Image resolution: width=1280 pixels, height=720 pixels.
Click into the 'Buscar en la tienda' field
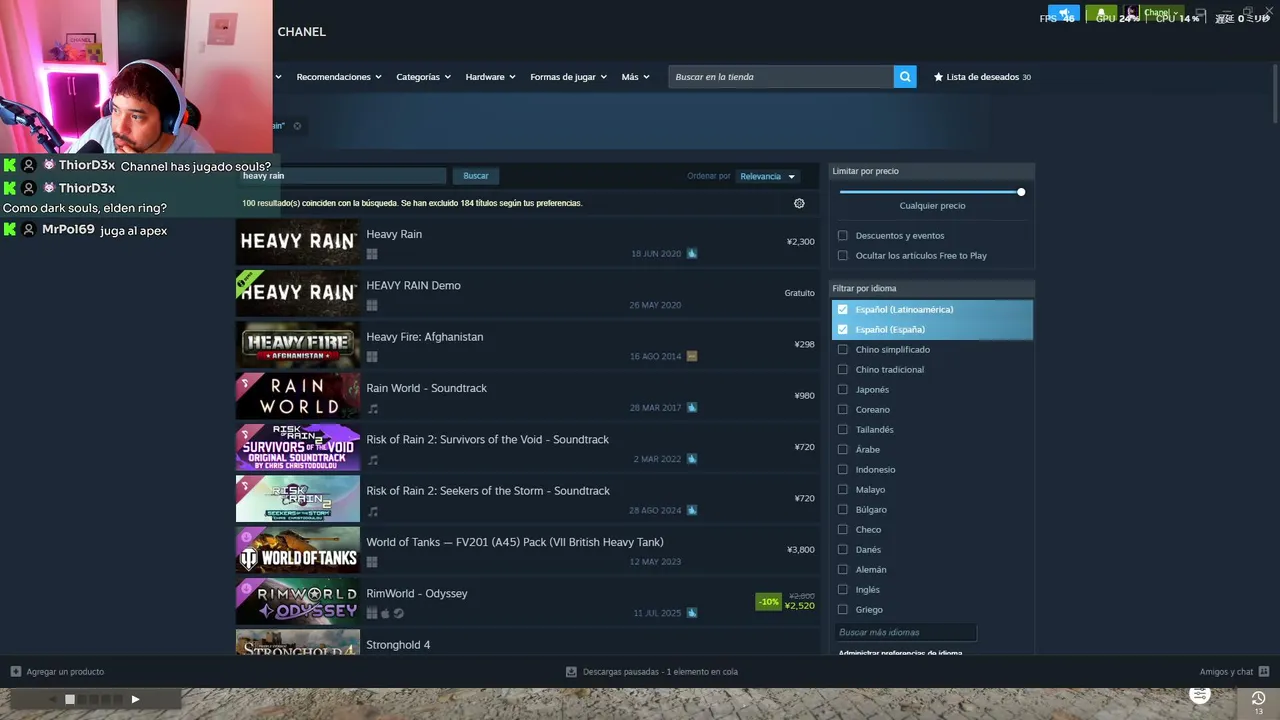coord(781,77)
